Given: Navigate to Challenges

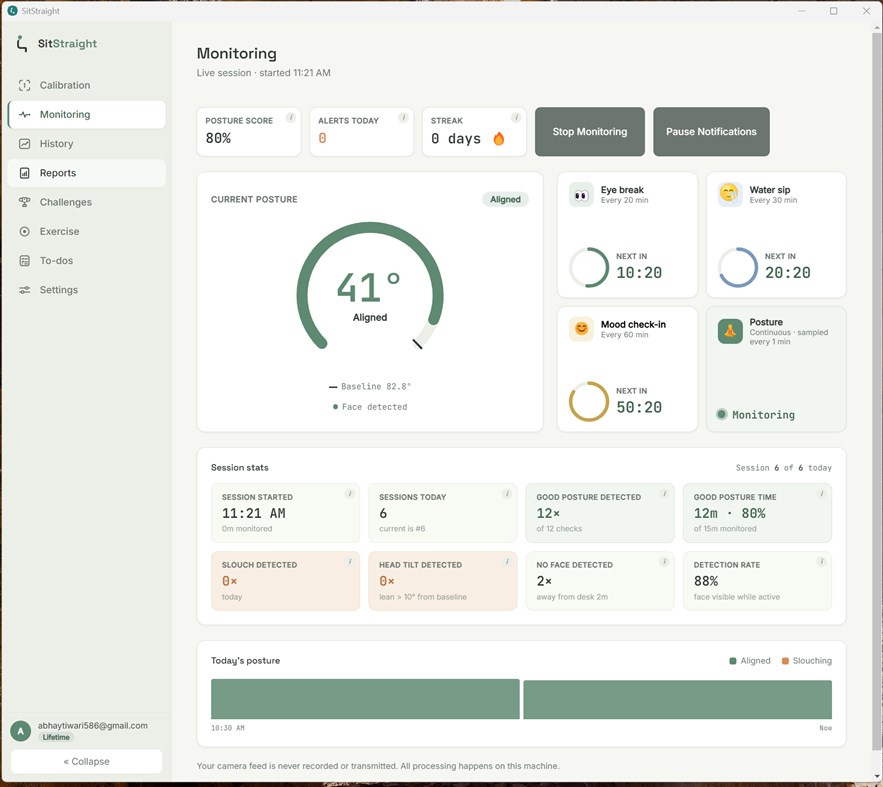Looking at the screenshot, I should pyautogui.click(x=87, y=202).
